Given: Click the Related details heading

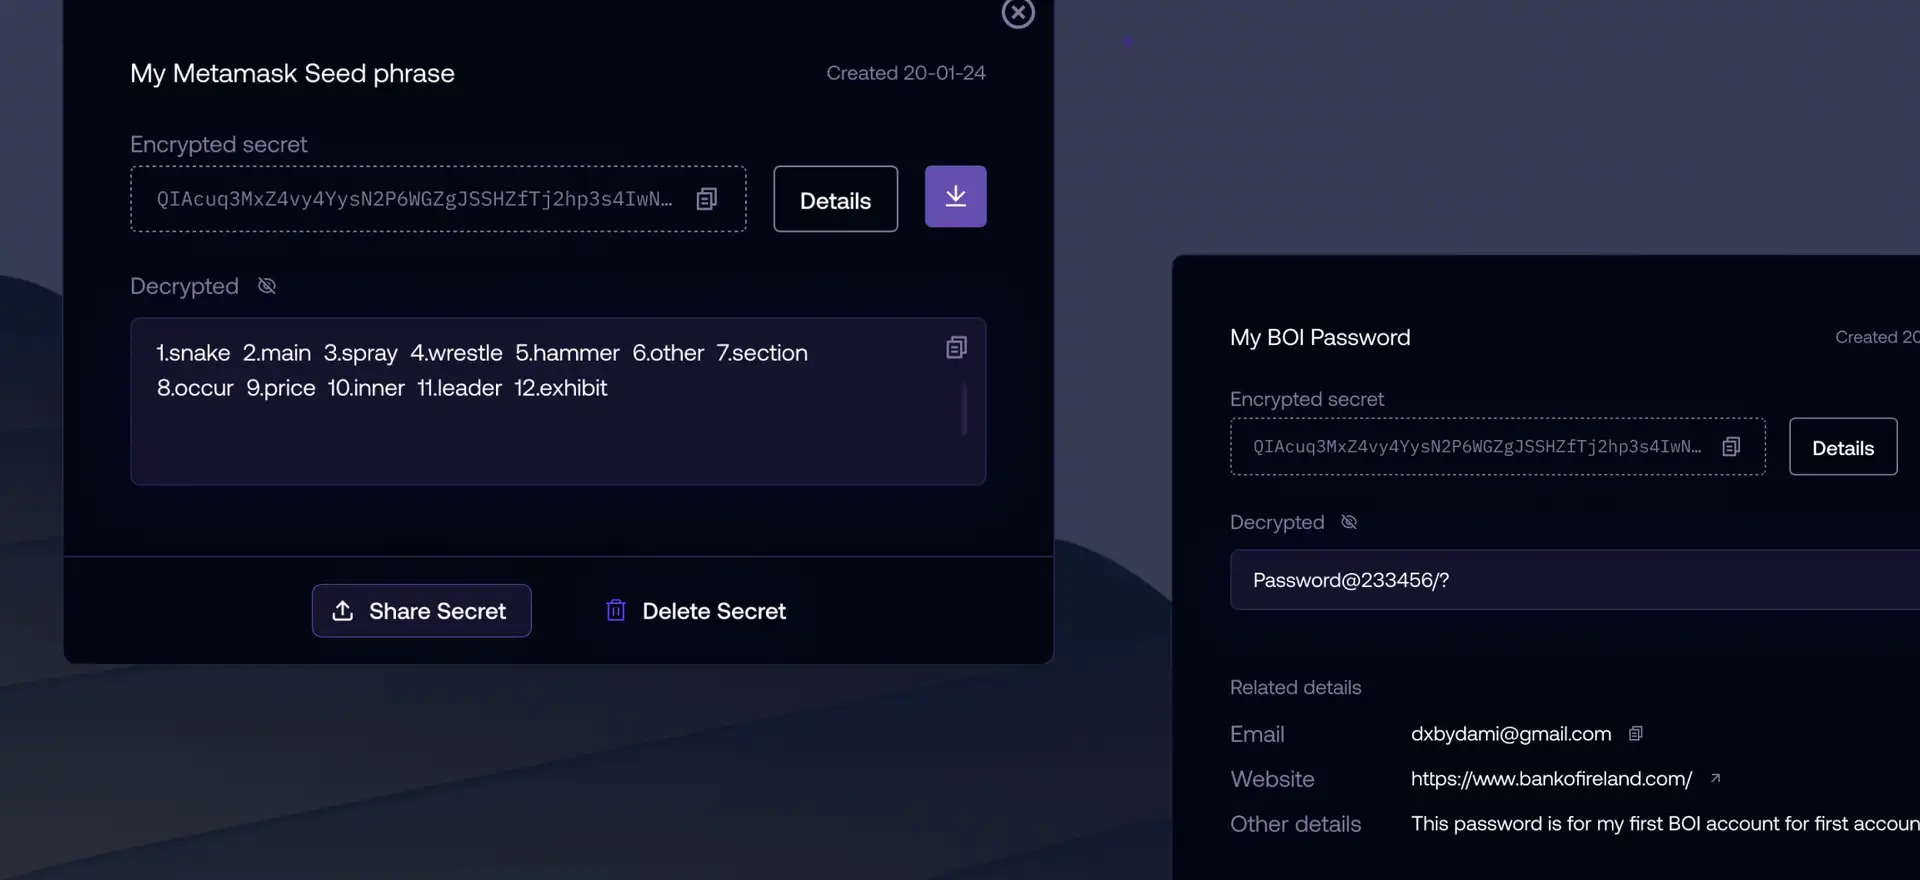Looking at the screenshot, I should click(x=1295, y=688).
